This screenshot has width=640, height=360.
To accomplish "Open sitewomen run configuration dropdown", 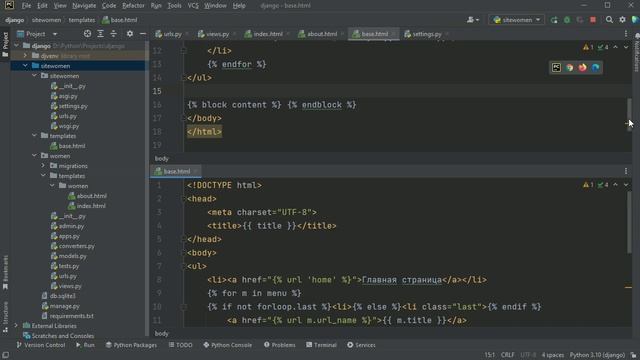I will coord(516,20).
